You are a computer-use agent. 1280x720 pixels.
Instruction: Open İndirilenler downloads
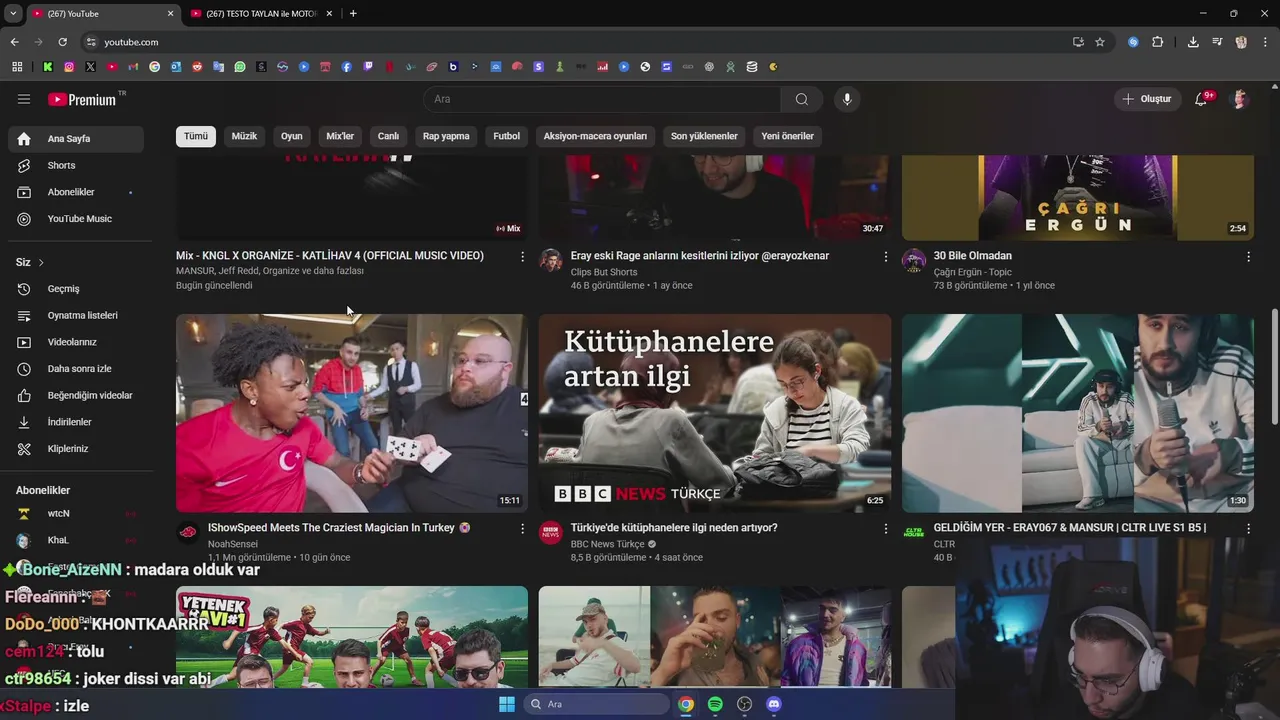click(x=76, y=422)
